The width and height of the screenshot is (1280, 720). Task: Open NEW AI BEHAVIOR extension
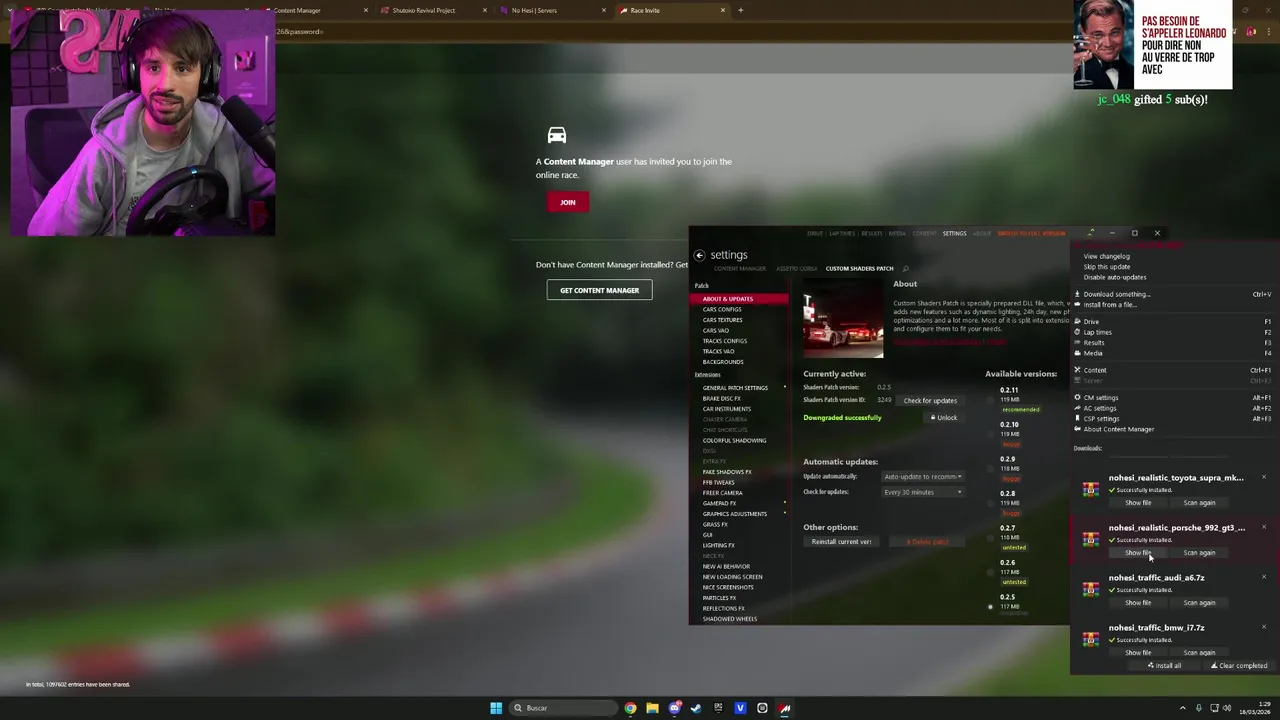(726, 566)
